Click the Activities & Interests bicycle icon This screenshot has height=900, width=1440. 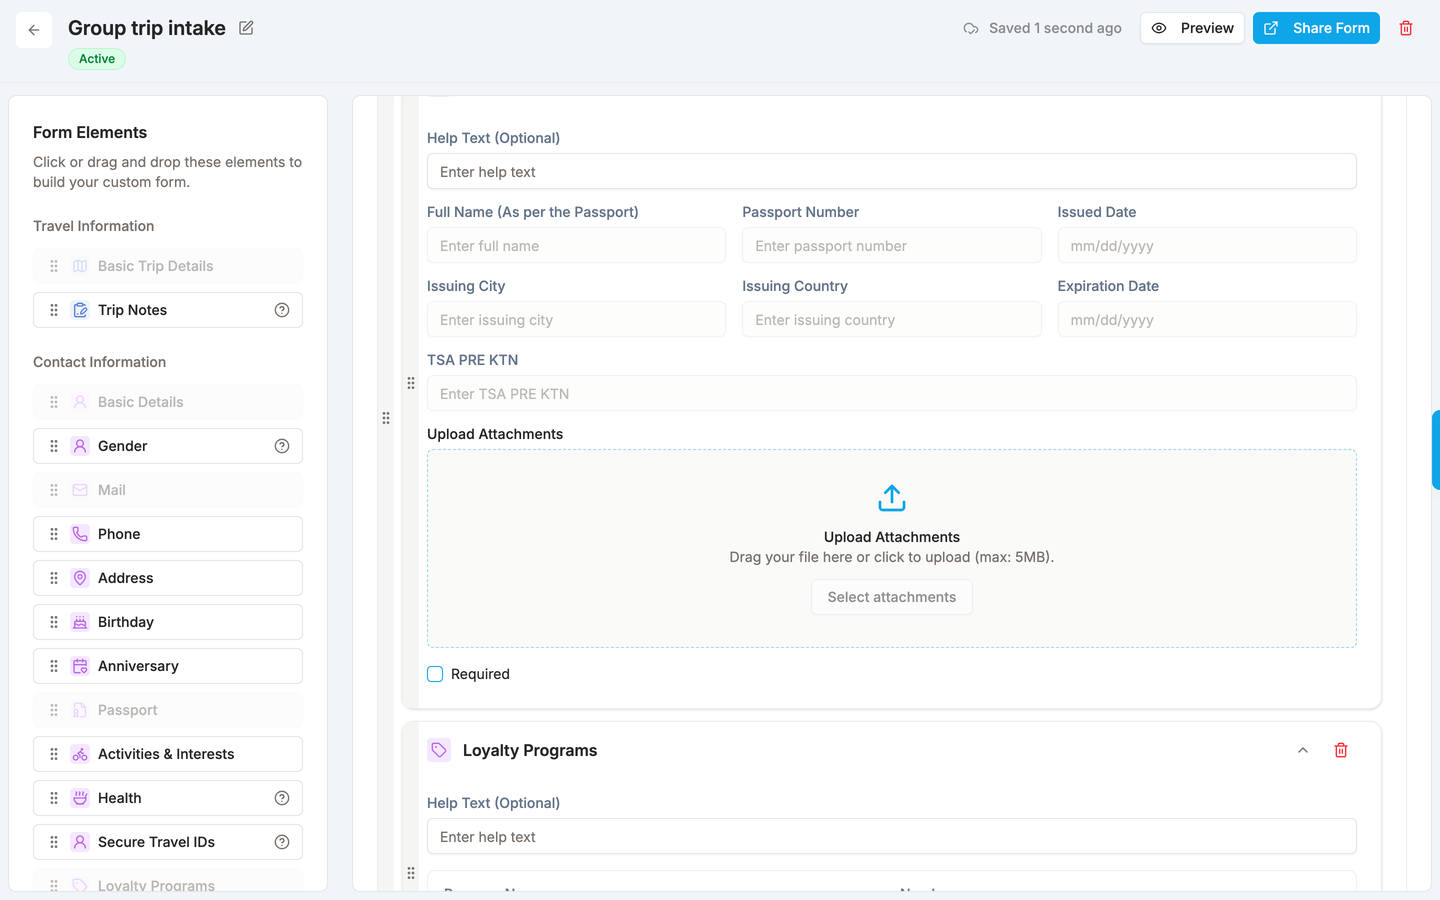80,754
